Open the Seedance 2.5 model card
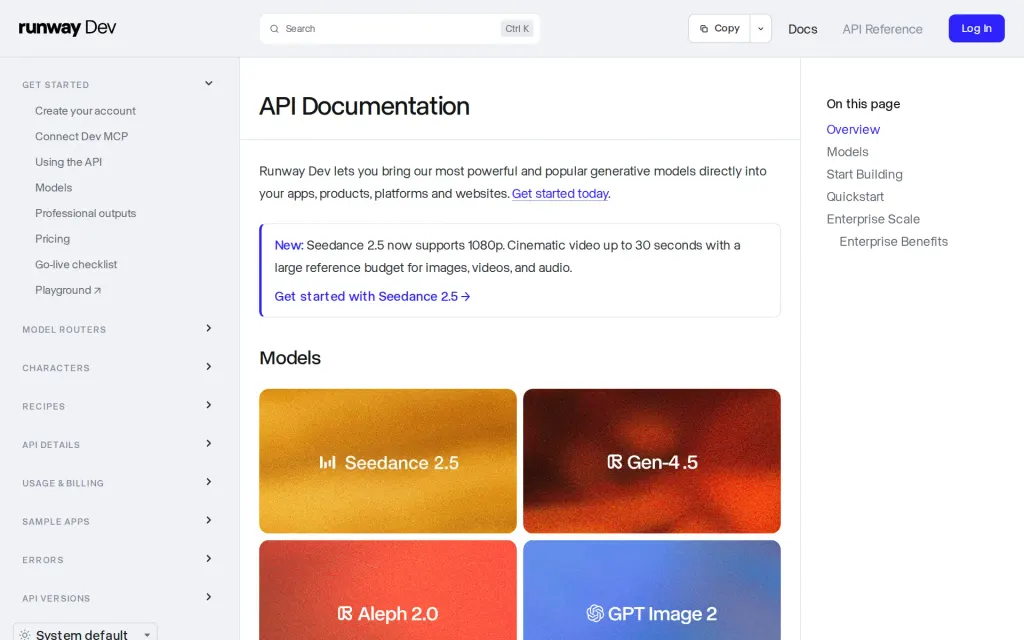The image size is (1024, 640). point(388,461)
